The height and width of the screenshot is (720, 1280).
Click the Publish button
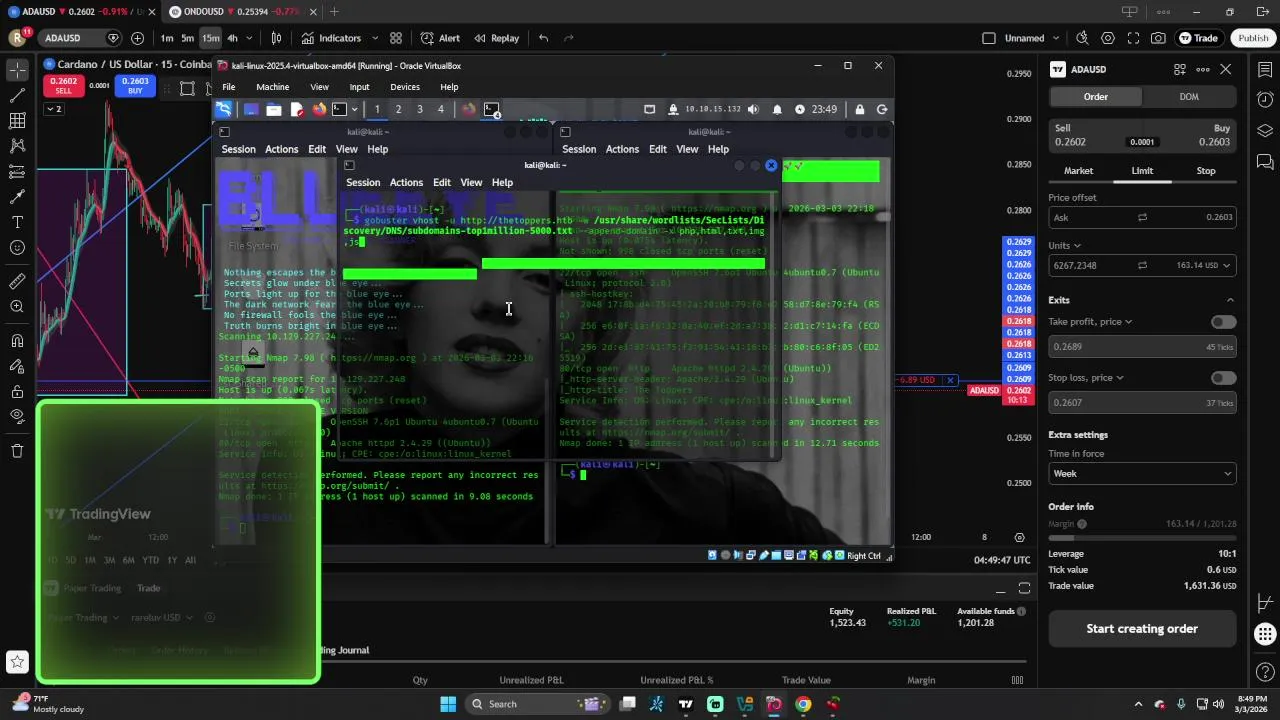click(x=1253, y=38)
